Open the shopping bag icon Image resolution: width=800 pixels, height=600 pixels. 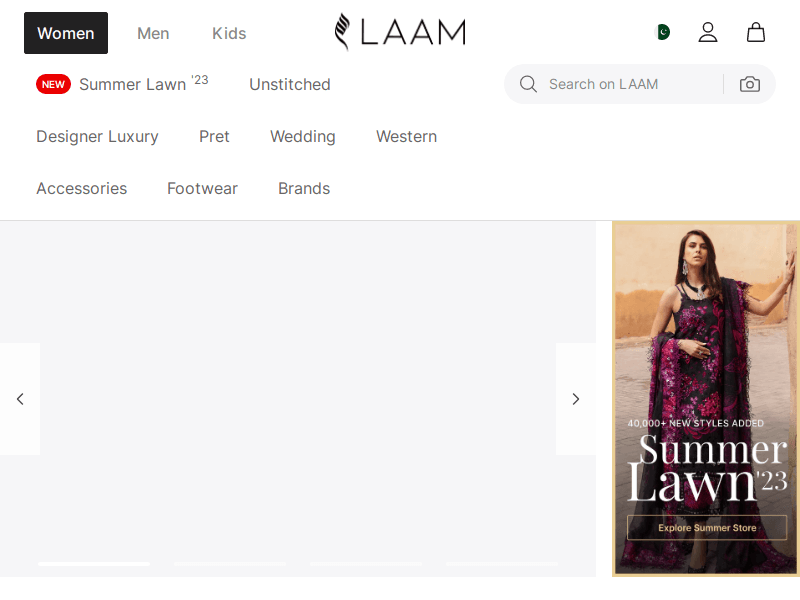tap(756, 32)
